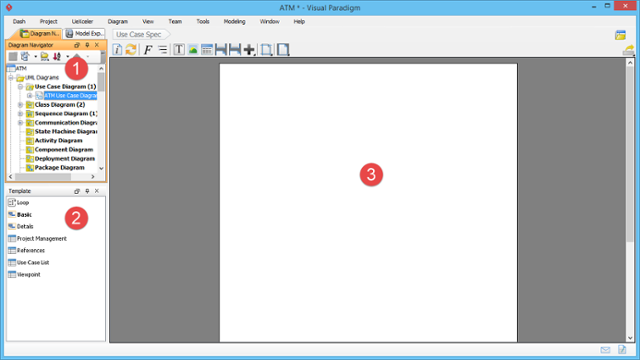Viewport: 640px width, 360px height.
Task: Select the Text (T) tool icon
Action: (x=178, y=50)
